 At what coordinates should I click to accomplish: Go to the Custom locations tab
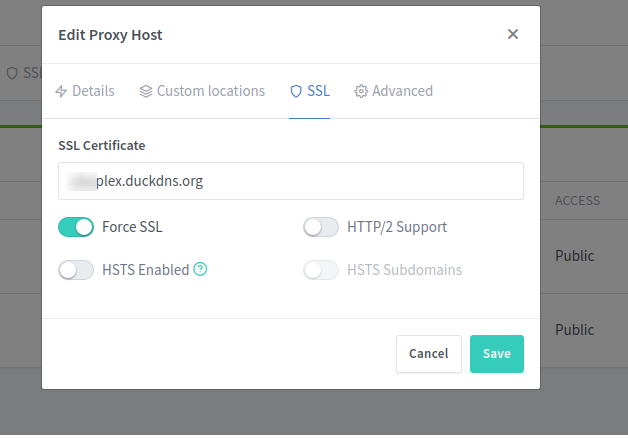pos(211,91)
